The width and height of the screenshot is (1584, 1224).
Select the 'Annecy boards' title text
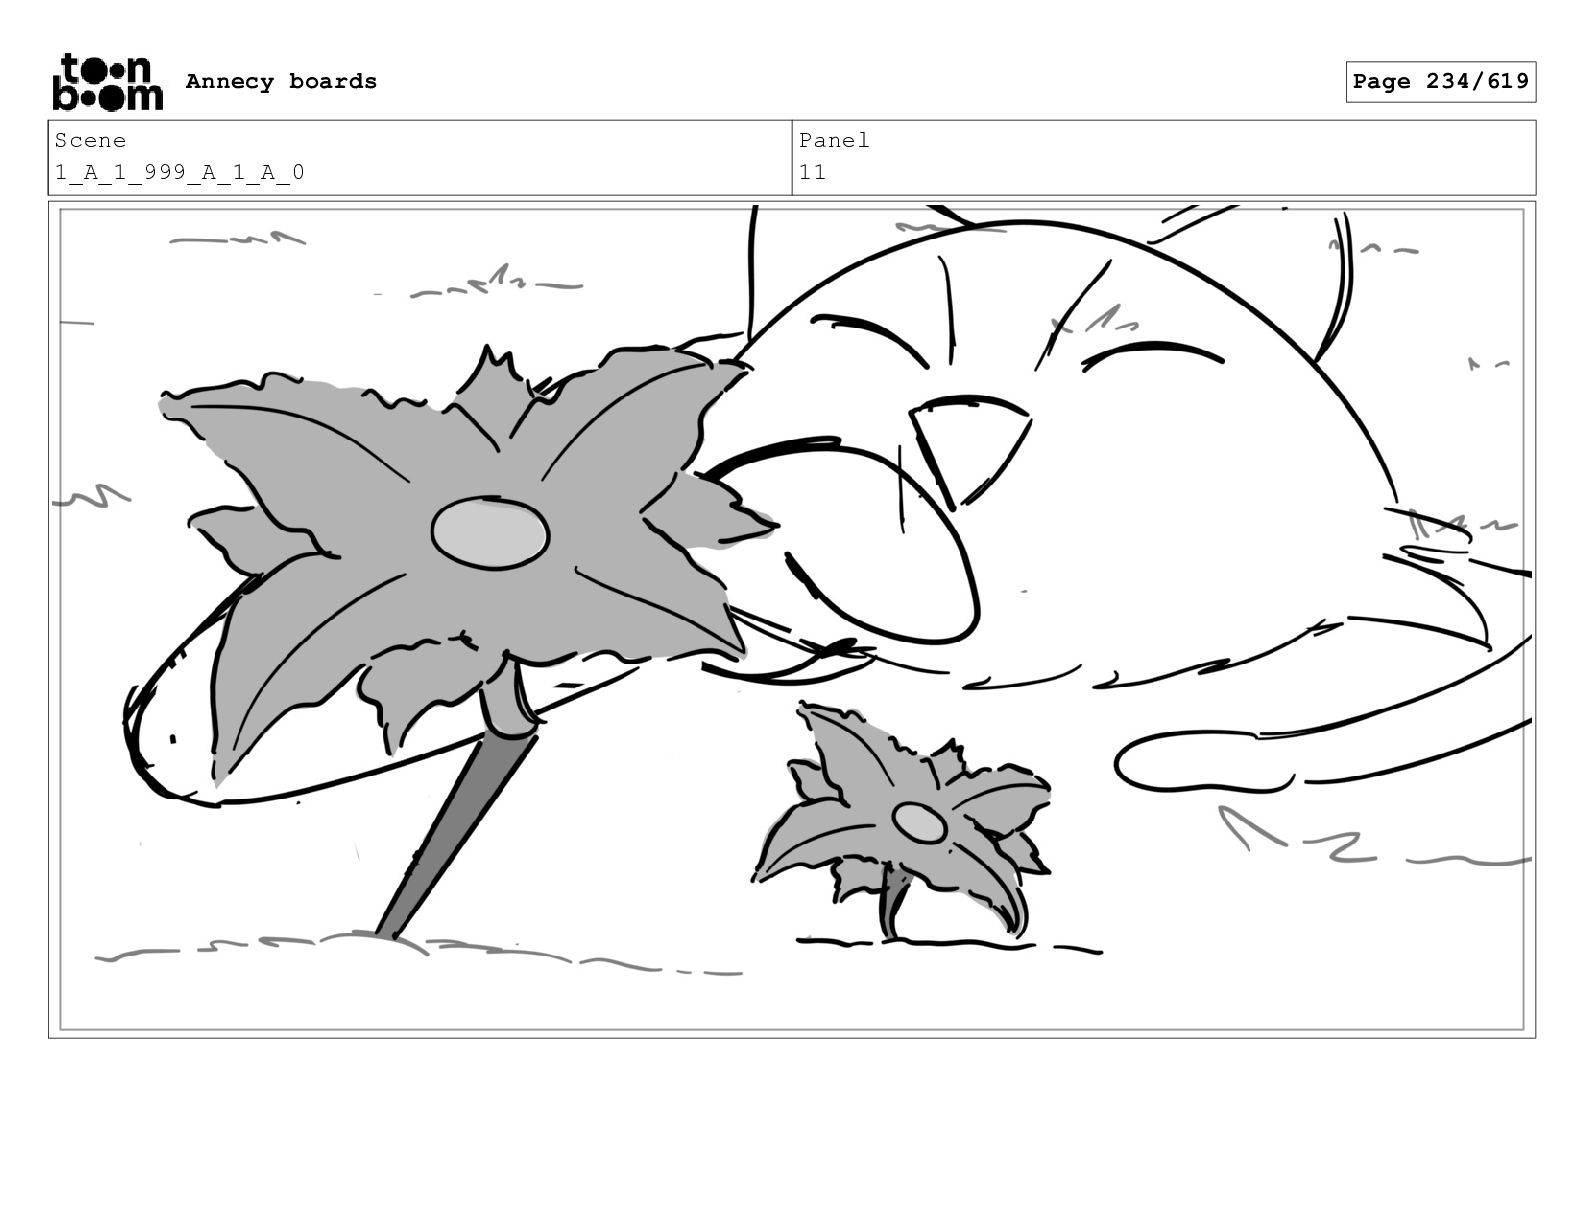click(281, 82)
